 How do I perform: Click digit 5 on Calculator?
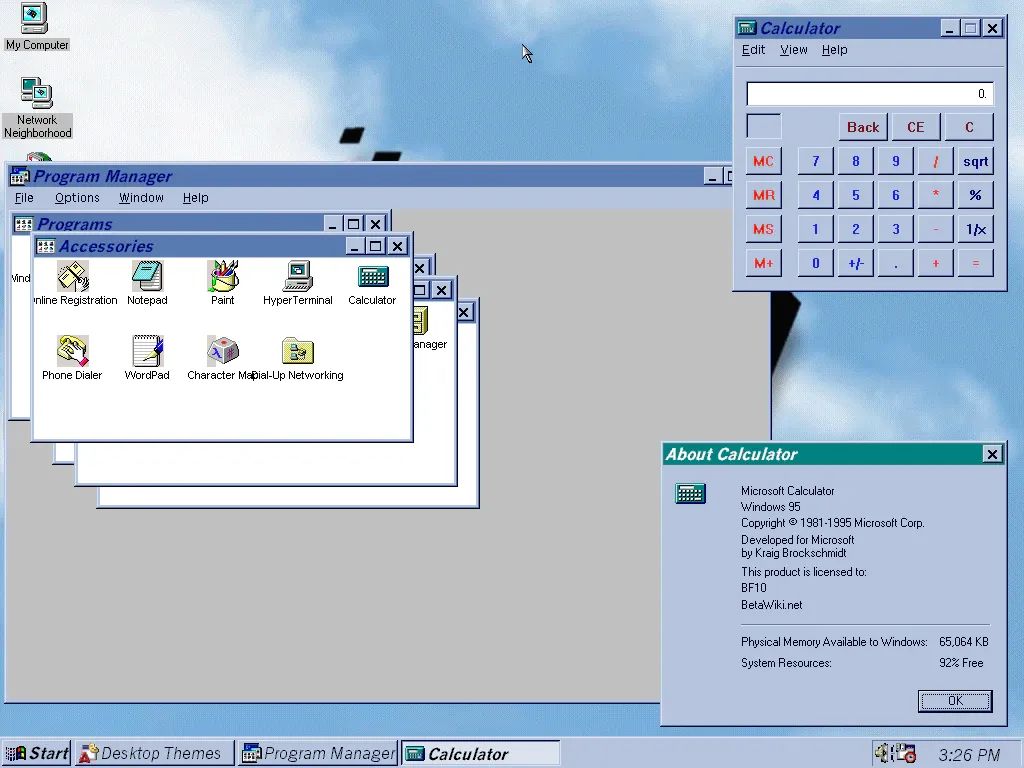tap(856, 195)
